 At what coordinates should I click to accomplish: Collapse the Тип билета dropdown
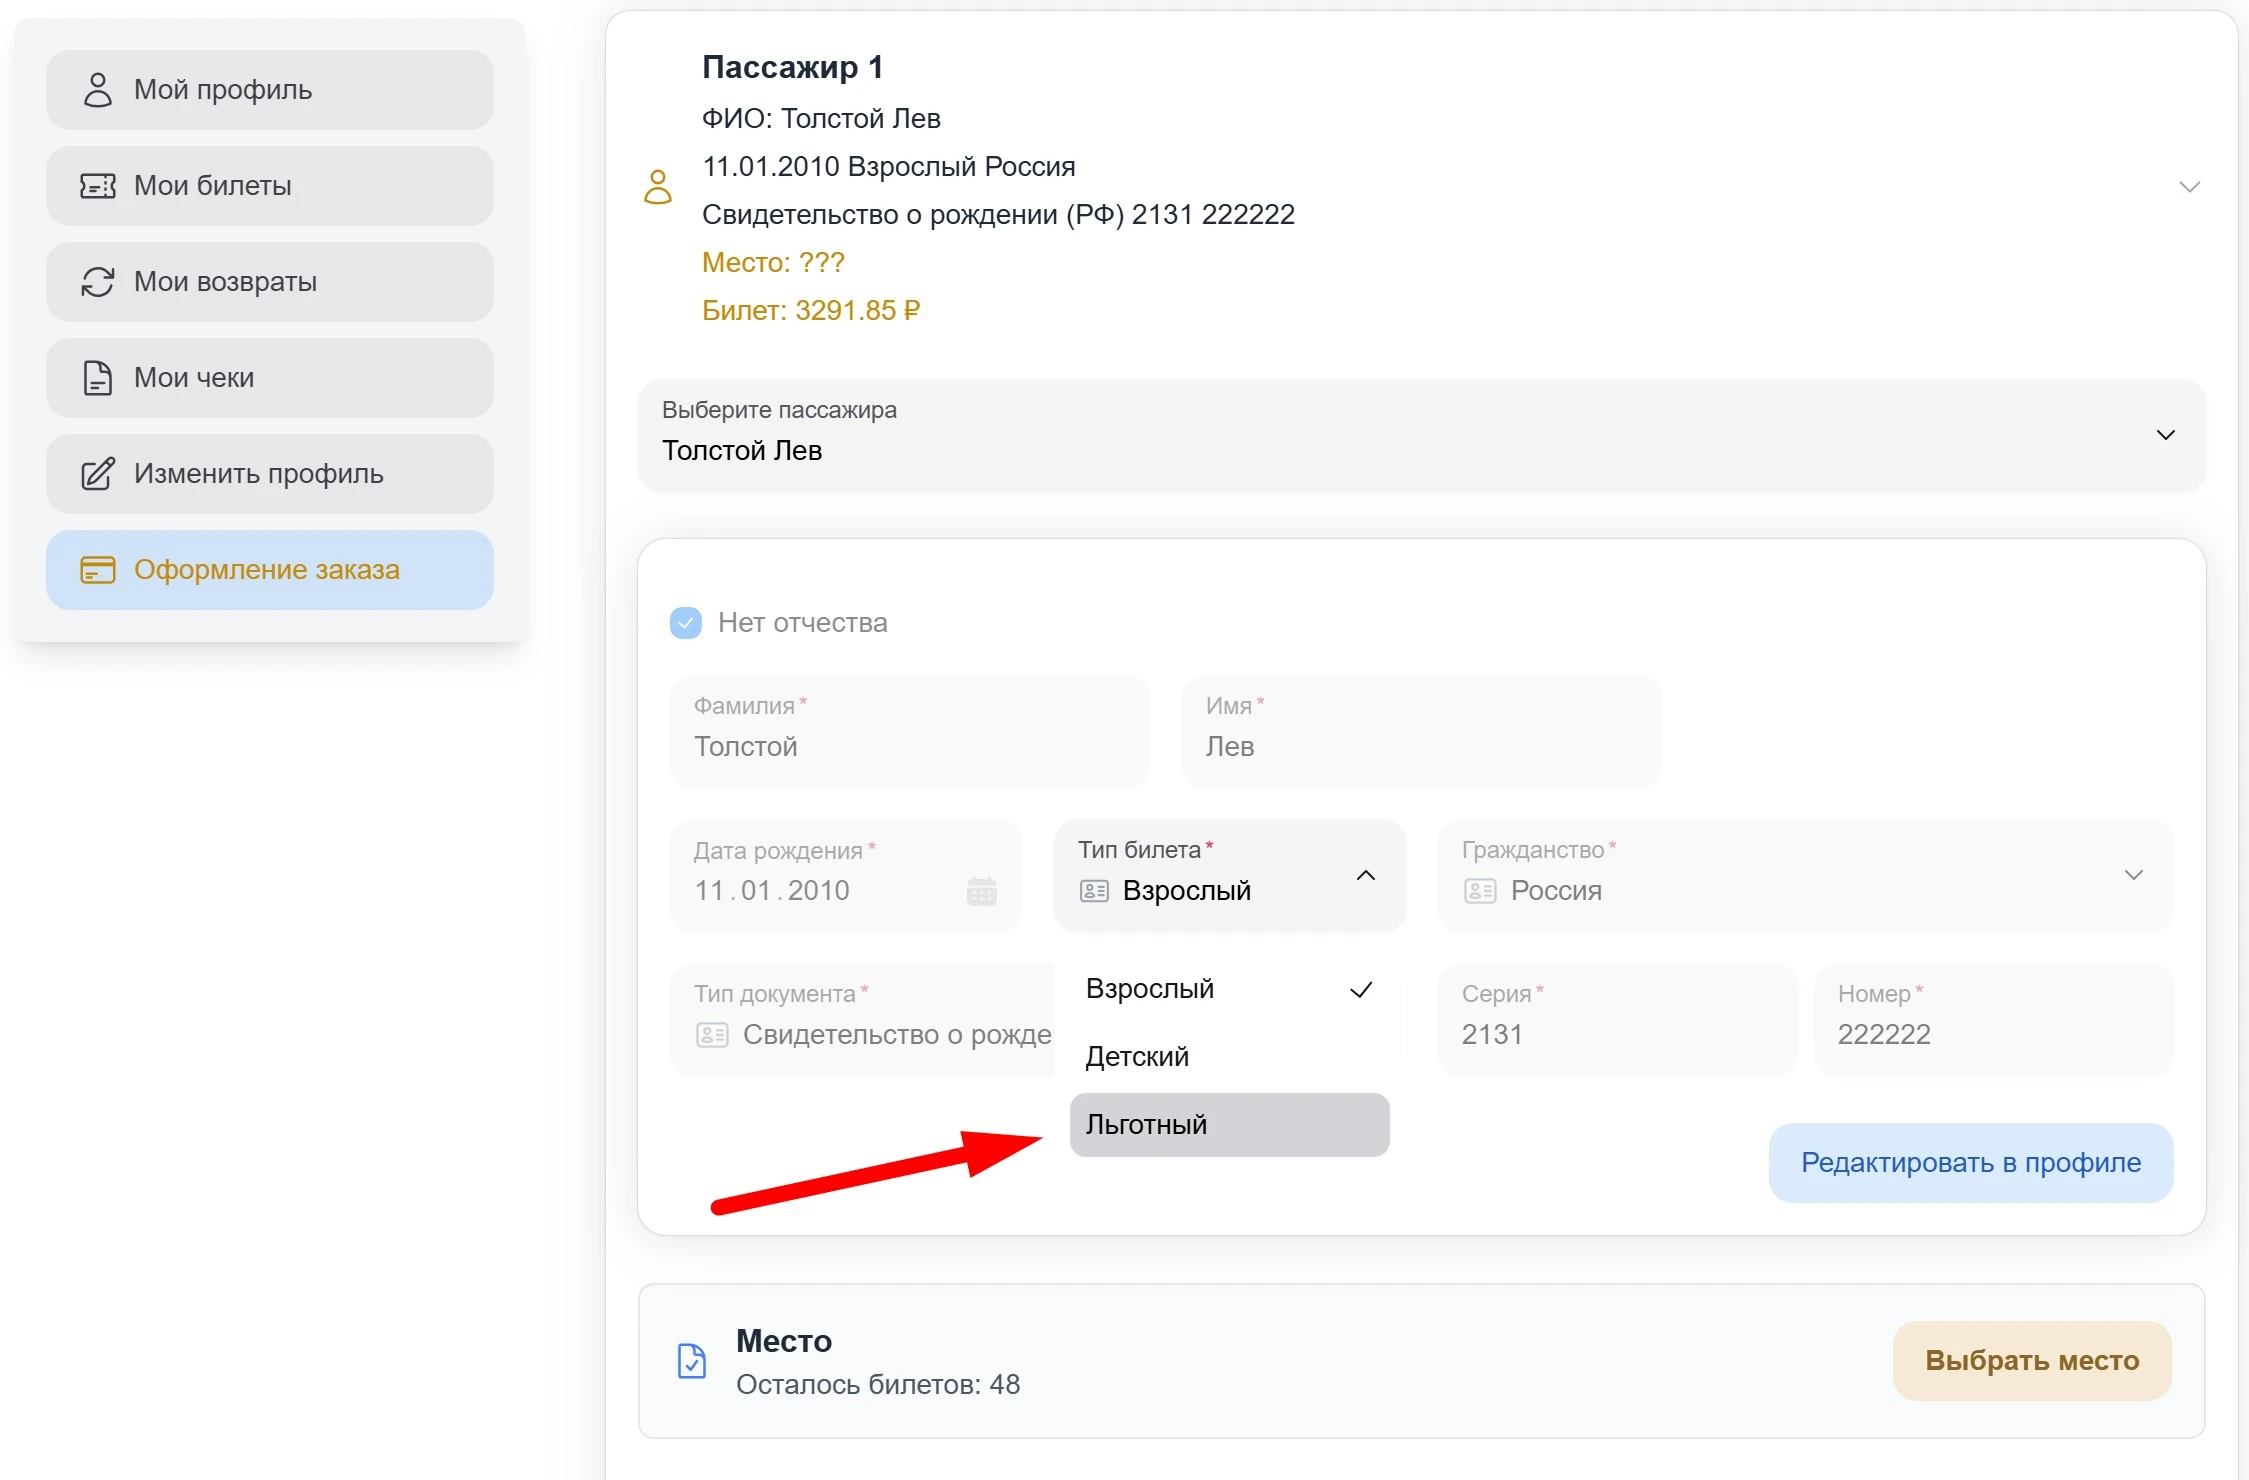pos(1365,875)
